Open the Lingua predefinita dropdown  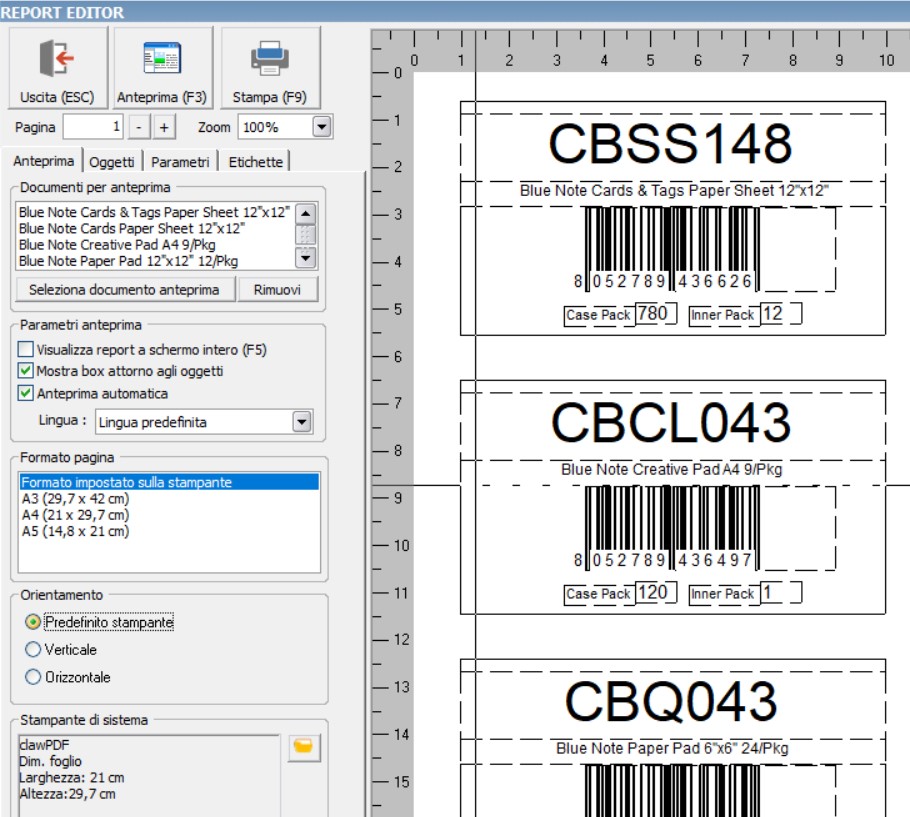302,422
